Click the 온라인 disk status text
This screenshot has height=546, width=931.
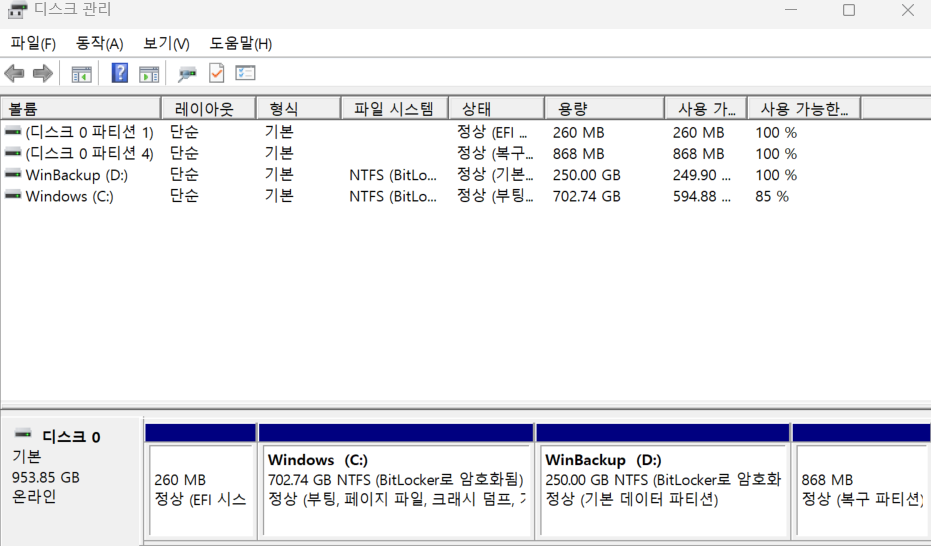[x=34, y=496]
